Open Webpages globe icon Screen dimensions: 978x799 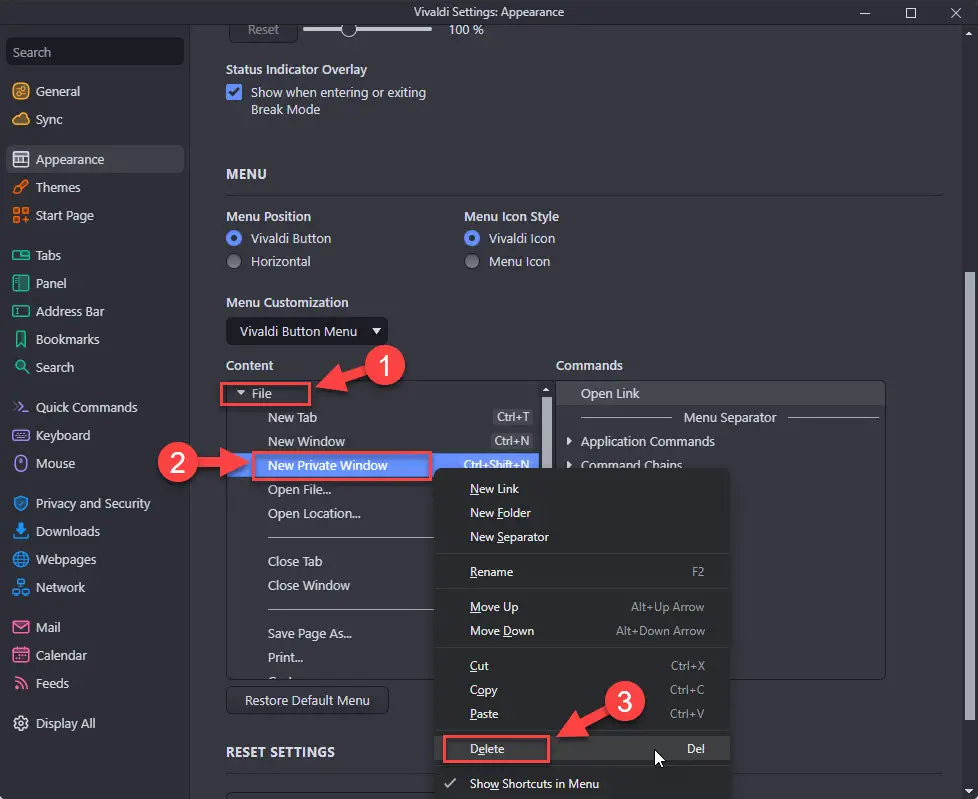point(21,559)
